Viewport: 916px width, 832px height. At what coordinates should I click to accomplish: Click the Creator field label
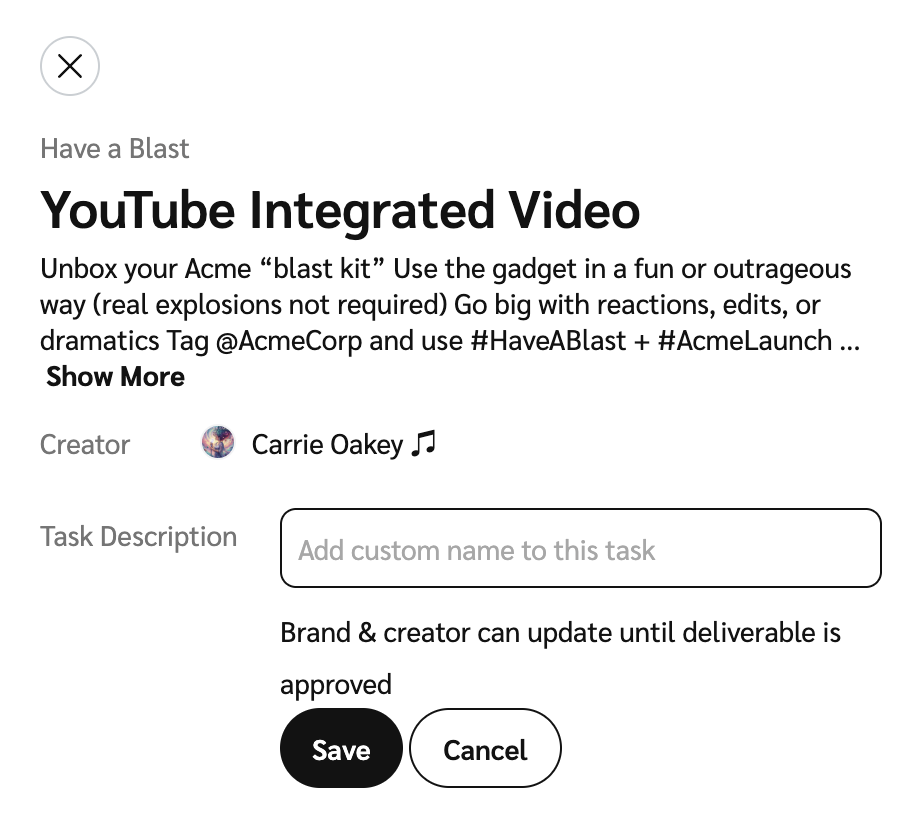point(85,444)
